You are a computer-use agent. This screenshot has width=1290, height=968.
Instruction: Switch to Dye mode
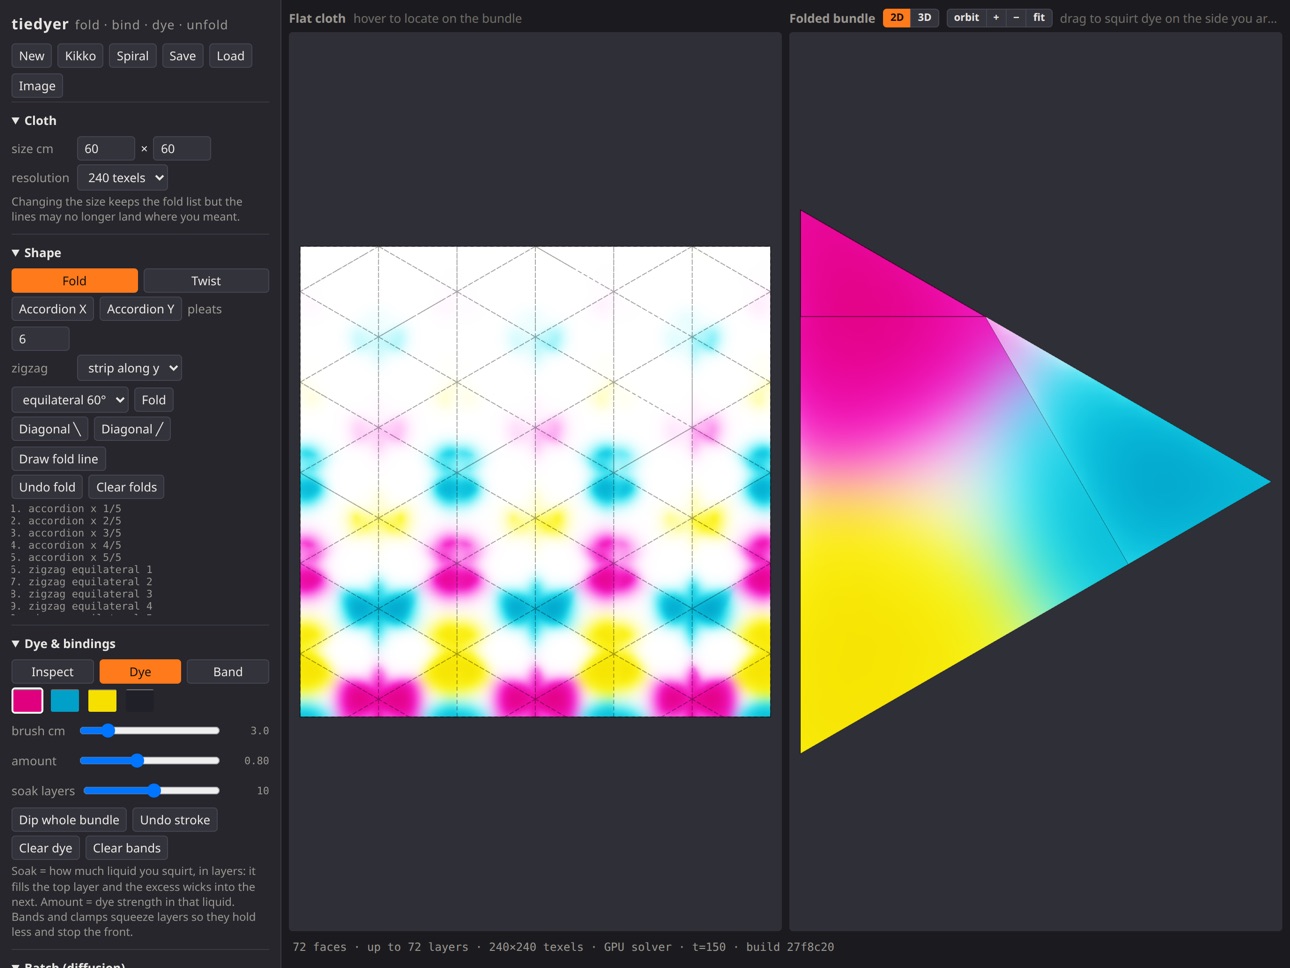coord(140,672)
